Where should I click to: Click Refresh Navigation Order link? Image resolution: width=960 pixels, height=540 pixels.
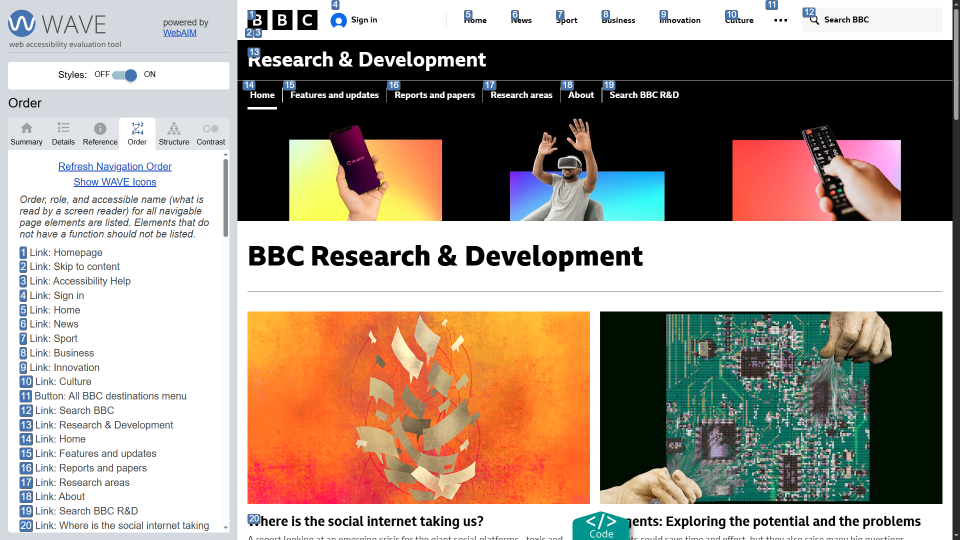click(x=114, y=167)
